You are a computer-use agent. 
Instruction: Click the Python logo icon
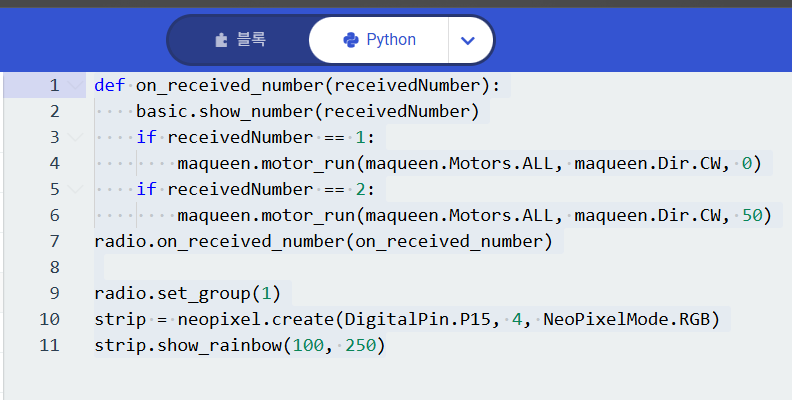[x=351, y=40]
